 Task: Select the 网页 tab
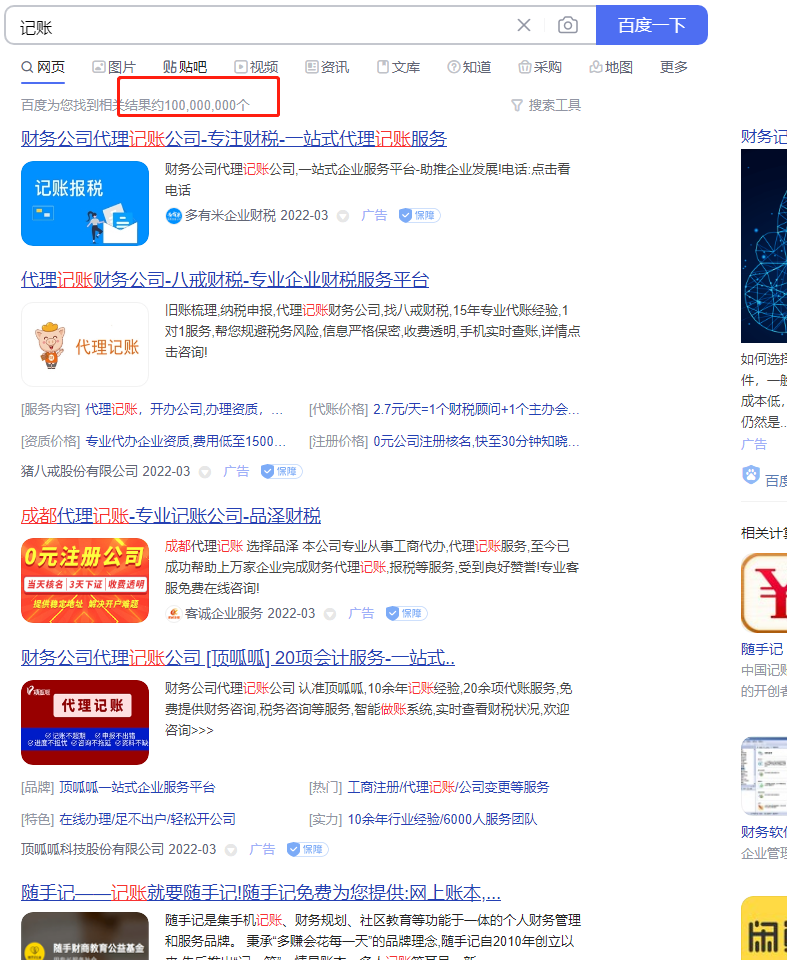43,67
